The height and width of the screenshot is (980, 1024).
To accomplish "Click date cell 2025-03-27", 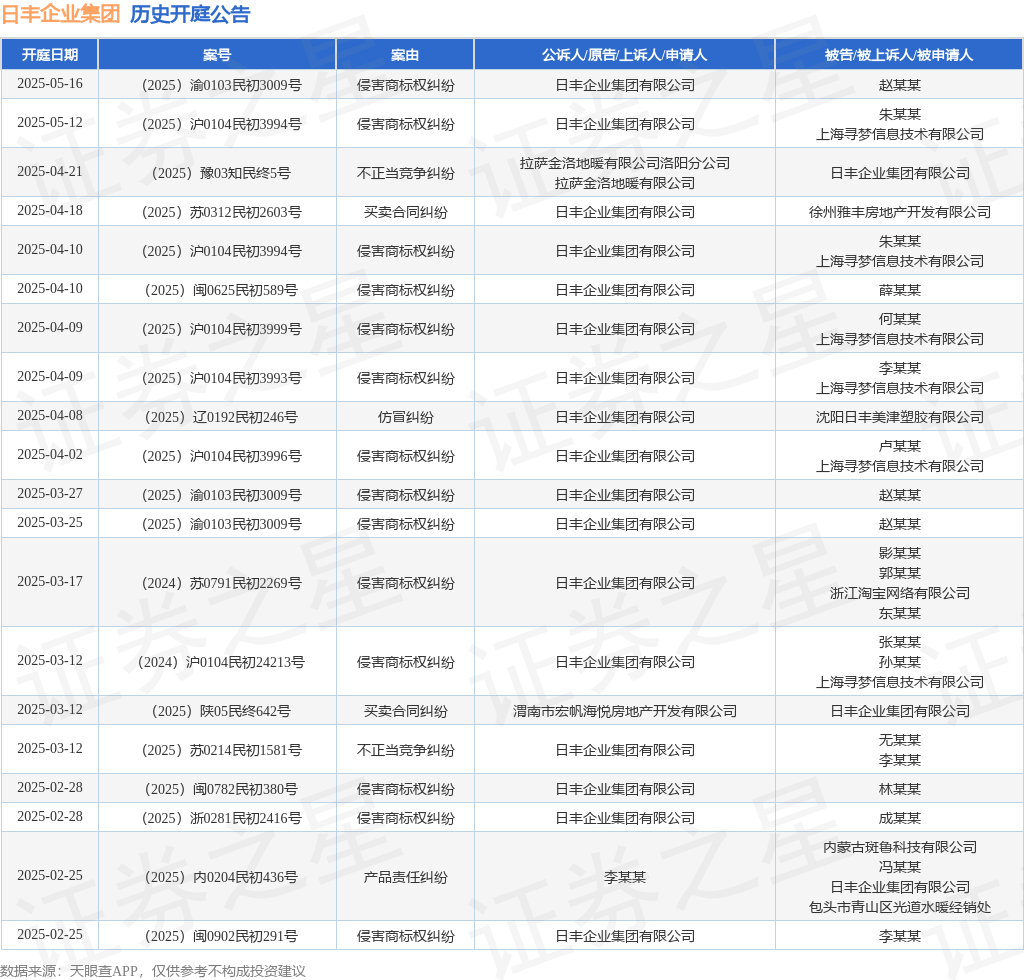I will 50,494.
